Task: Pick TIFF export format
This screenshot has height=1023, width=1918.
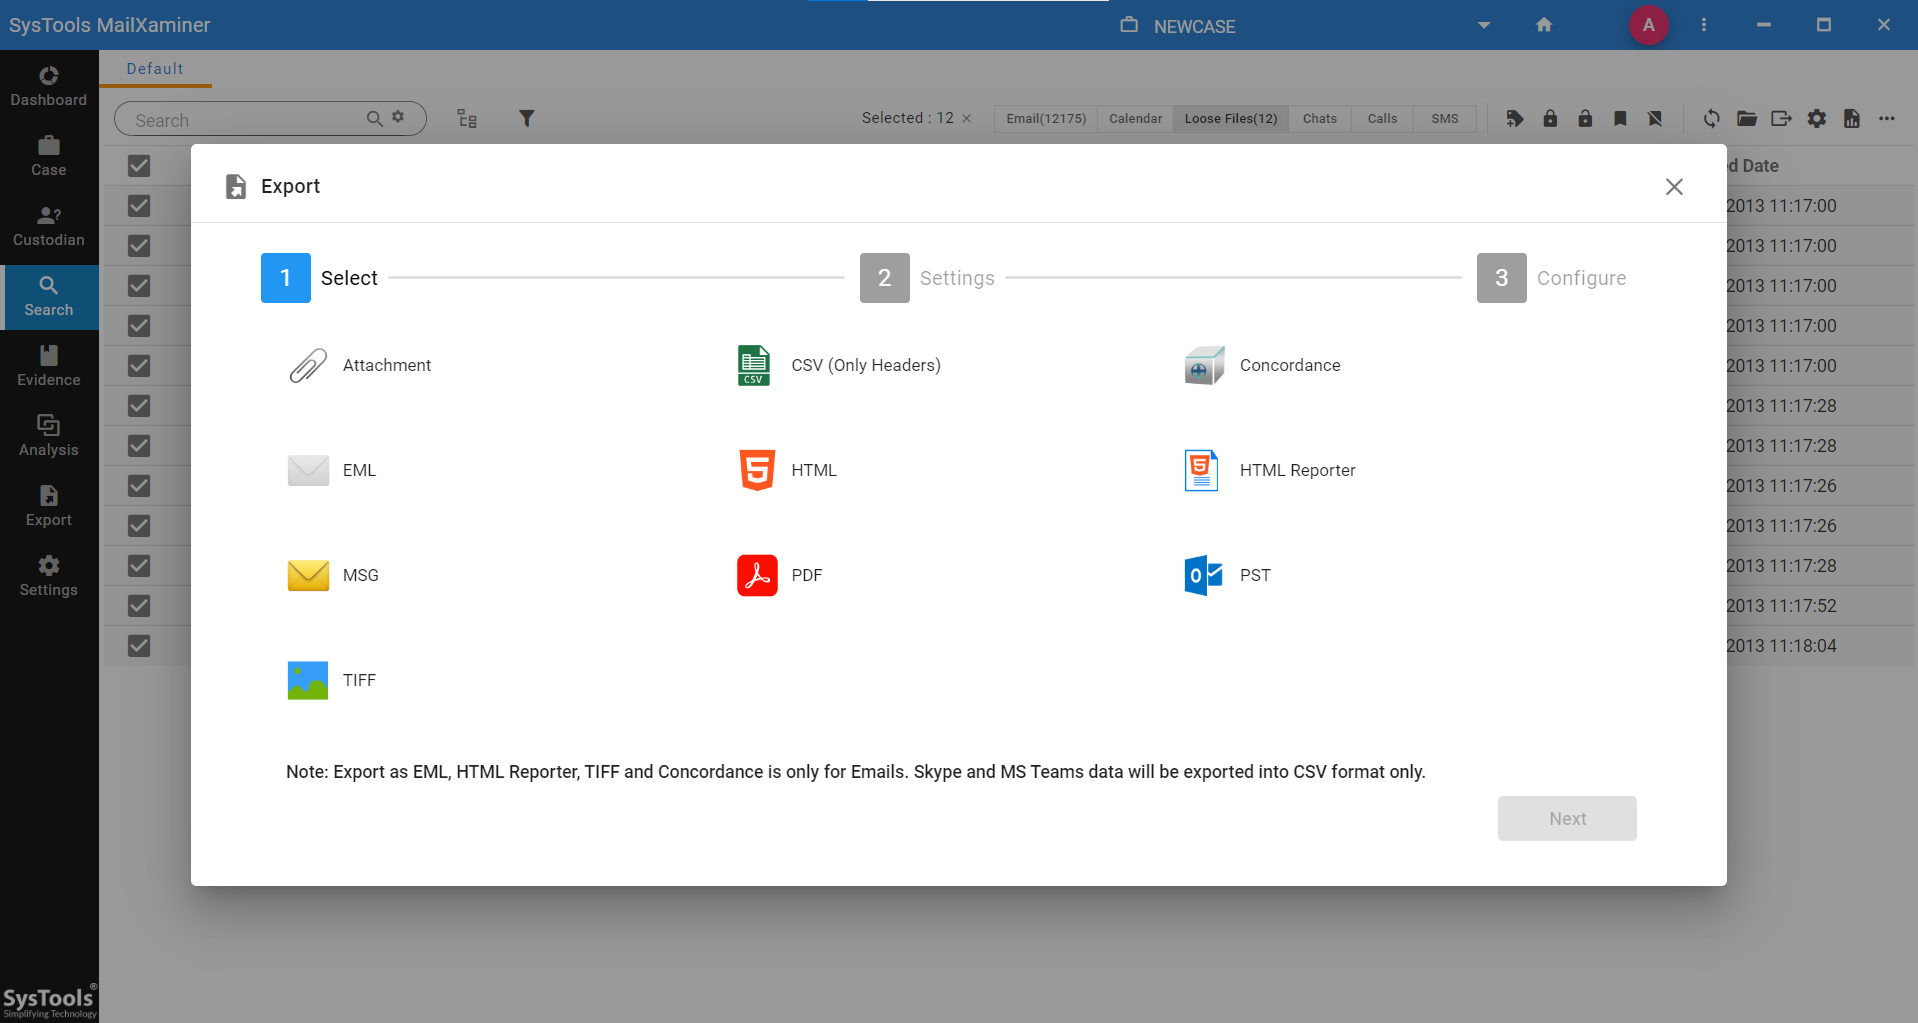Action: click(332, 680)
